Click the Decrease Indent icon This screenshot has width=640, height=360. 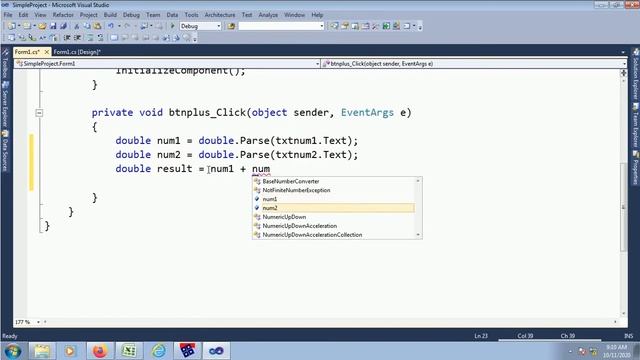click(67, 38)
